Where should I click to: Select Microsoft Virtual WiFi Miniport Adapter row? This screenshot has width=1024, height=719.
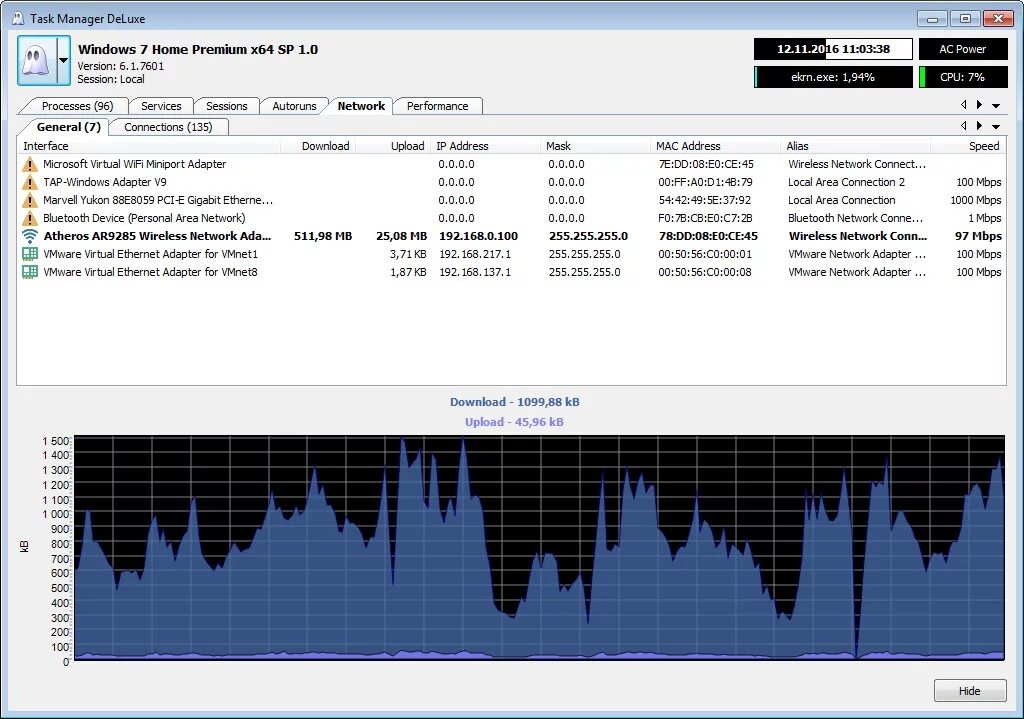511,164
